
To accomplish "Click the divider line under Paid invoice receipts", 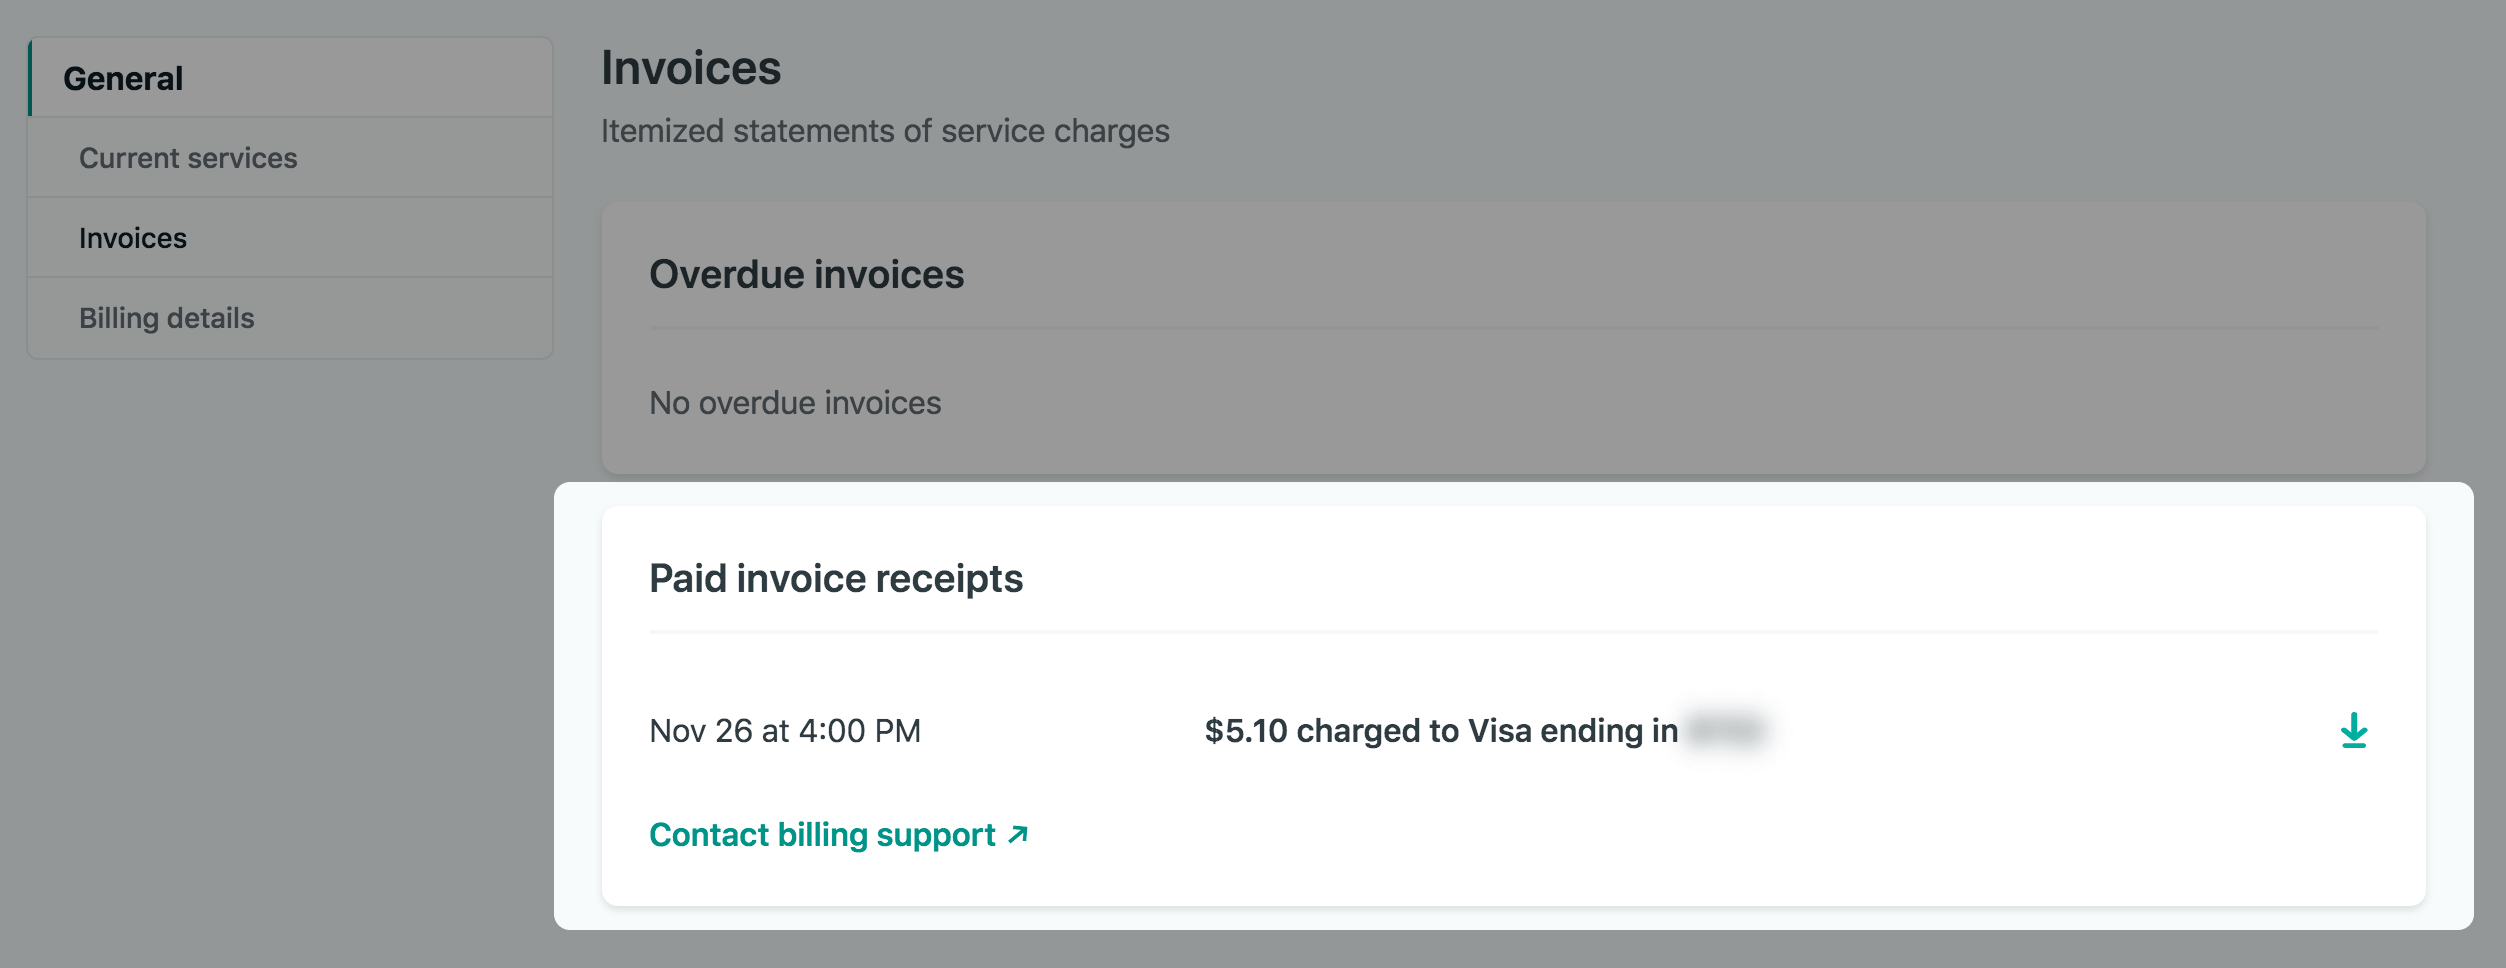I will (1513, 632).
